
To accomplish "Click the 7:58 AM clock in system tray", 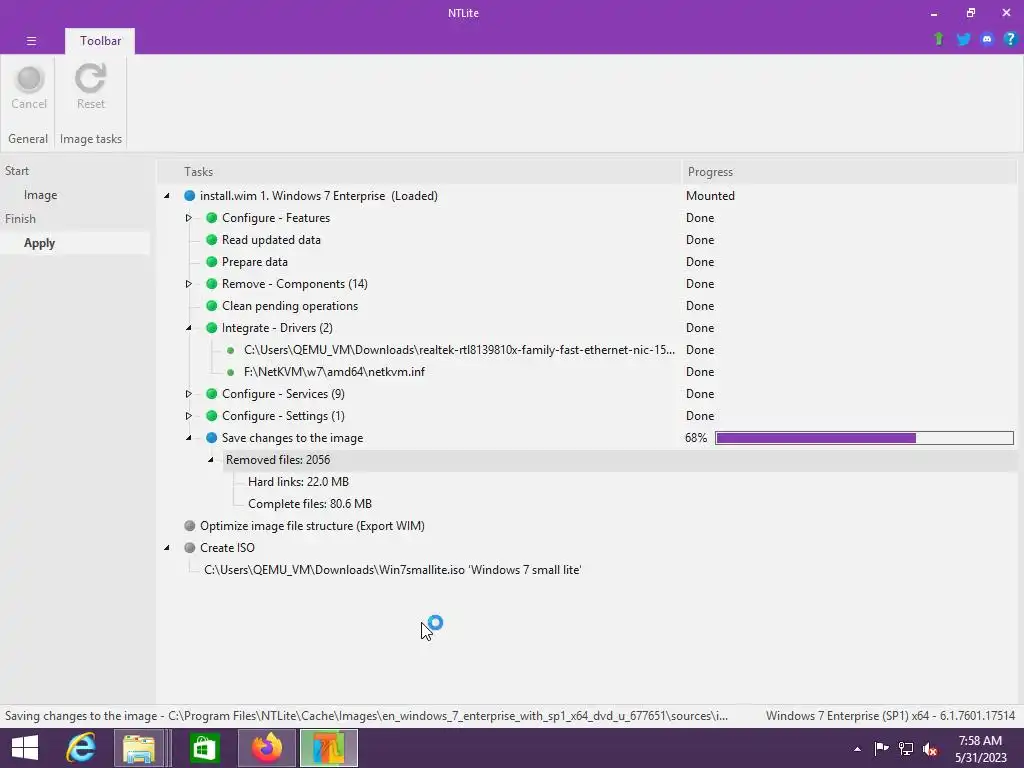I will [980, 741].
